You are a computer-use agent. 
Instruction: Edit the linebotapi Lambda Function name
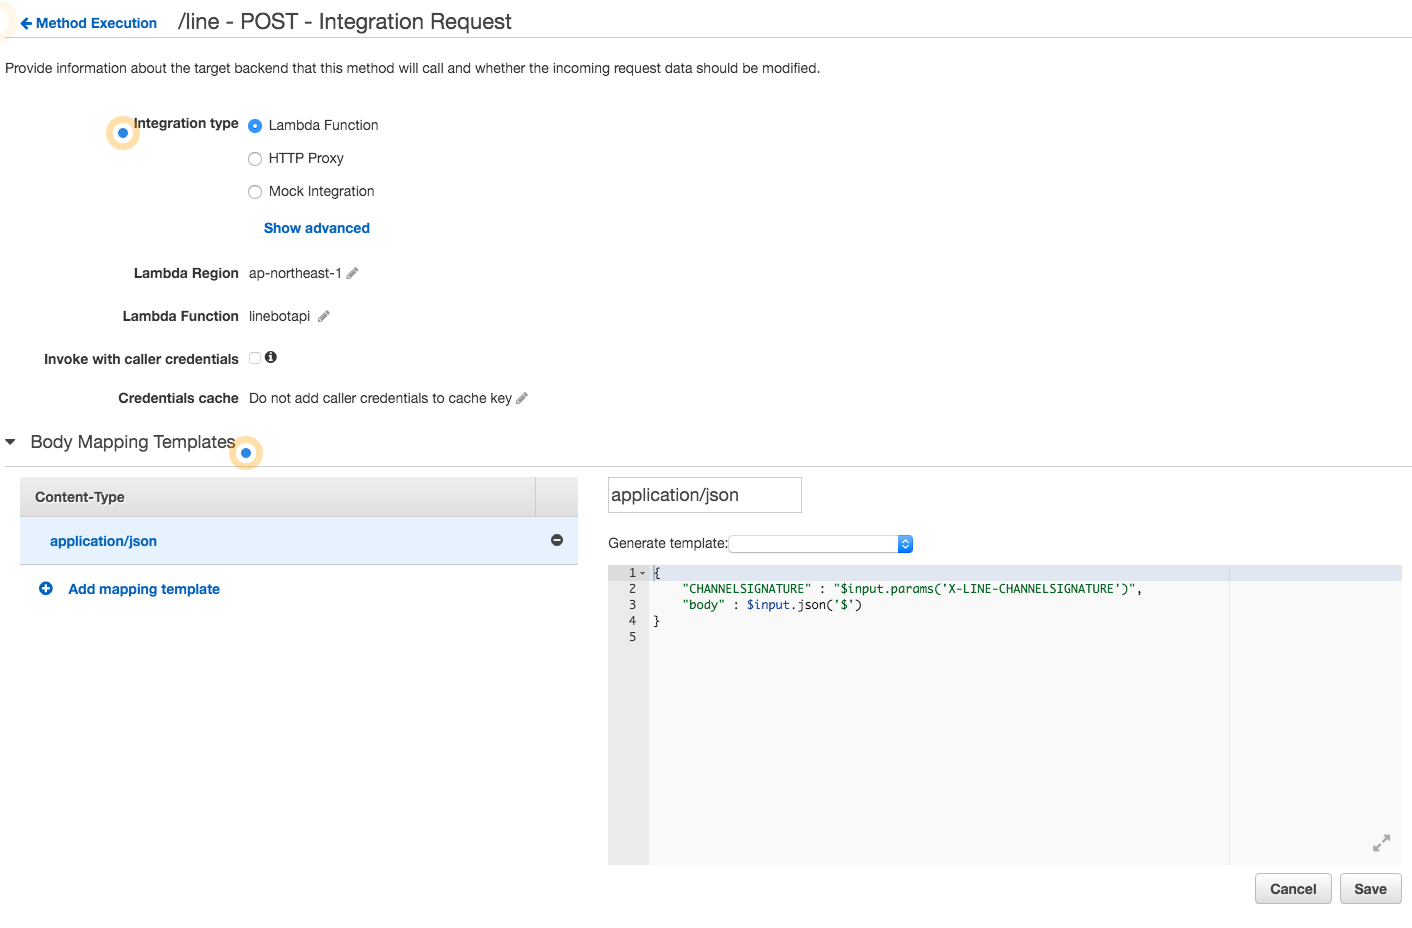pyautogui.click(x=323, y=316)
